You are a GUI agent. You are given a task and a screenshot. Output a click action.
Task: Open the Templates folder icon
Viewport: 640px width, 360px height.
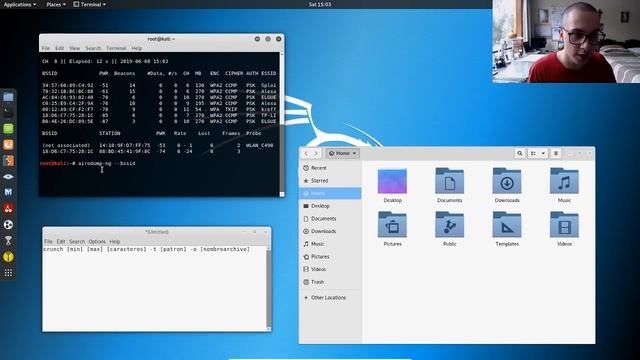[507, 225]
